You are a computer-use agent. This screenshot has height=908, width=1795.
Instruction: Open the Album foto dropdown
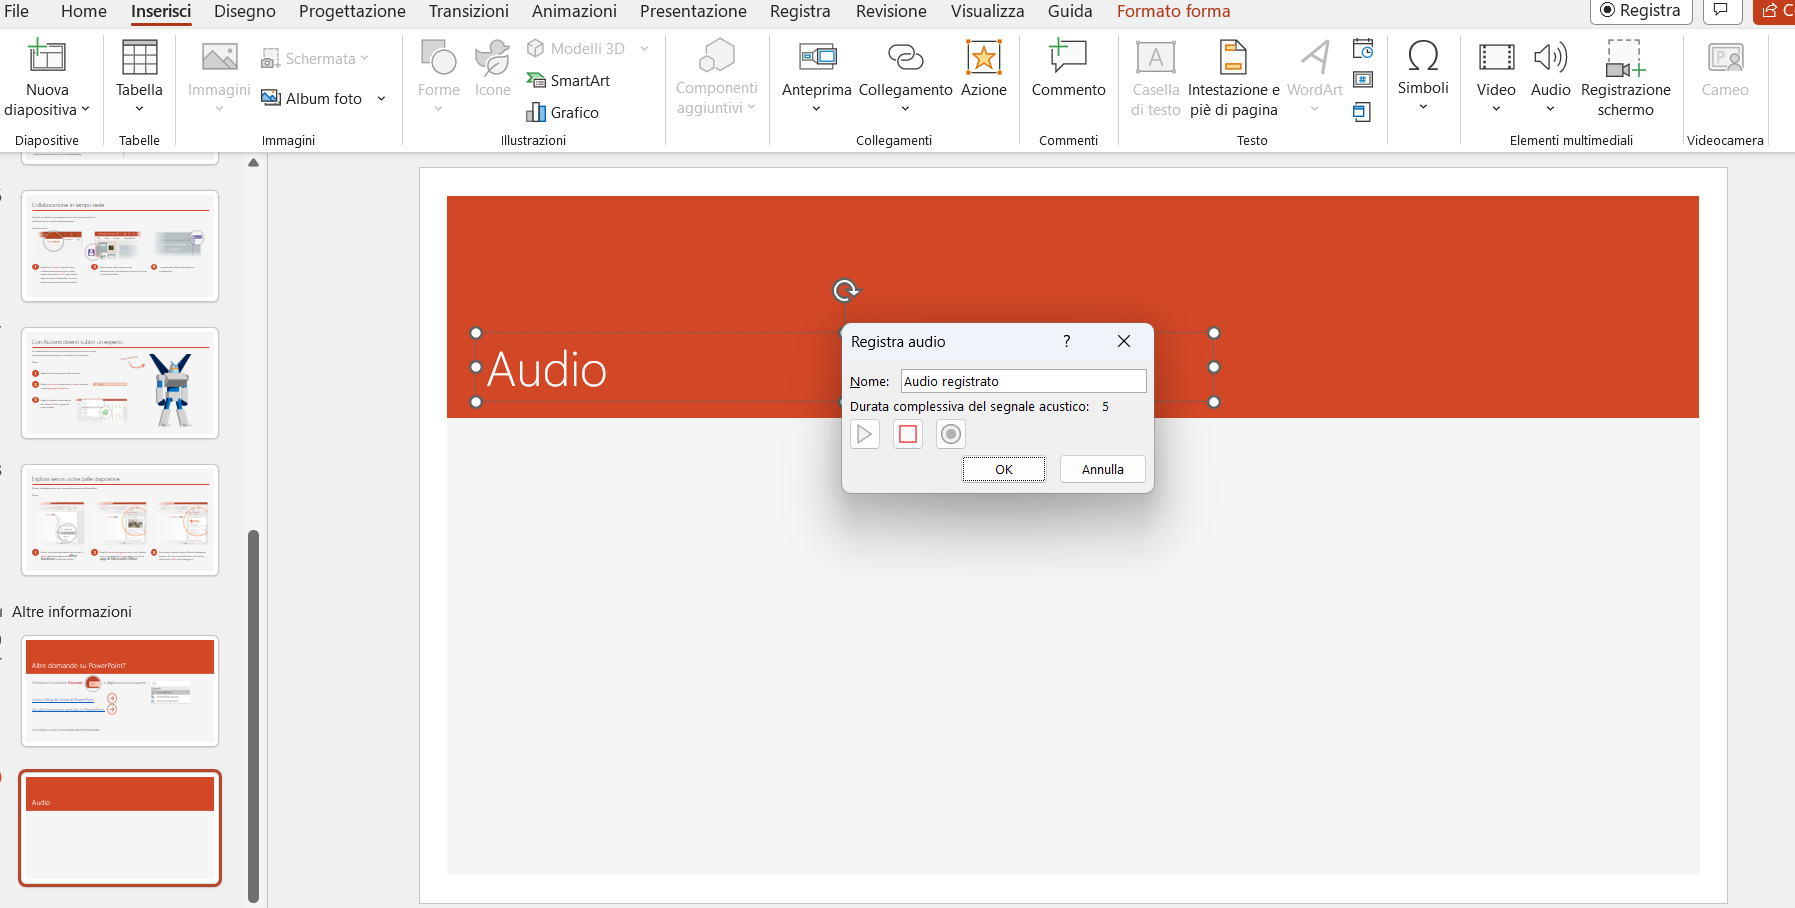[x=381, y=98]
